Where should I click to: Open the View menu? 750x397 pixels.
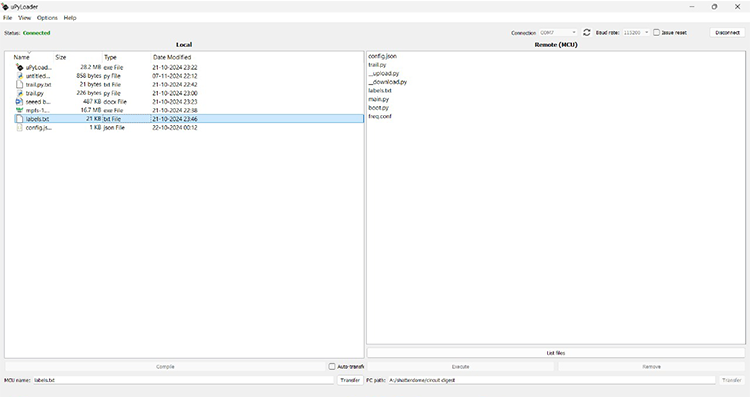click(24, 18)
